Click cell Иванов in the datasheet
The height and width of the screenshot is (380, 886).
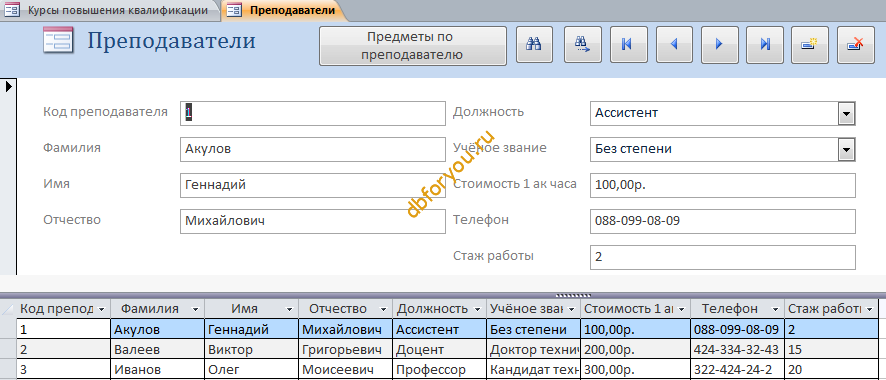tap(158, 370)
